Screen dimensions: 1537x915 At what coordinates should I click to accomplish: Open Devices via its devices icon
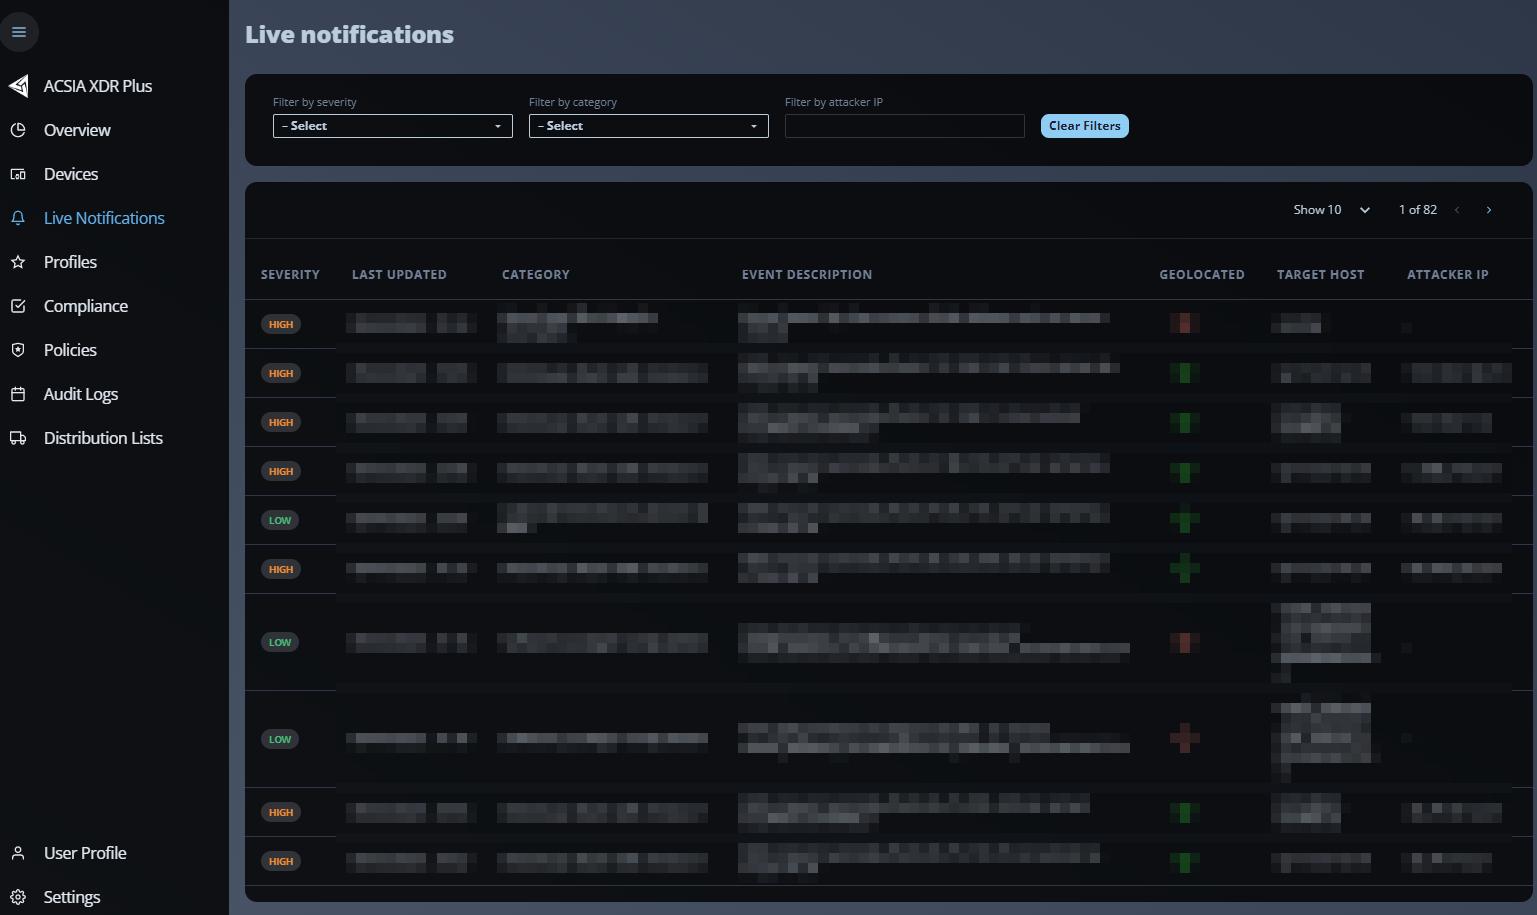[x=18, y=174]
